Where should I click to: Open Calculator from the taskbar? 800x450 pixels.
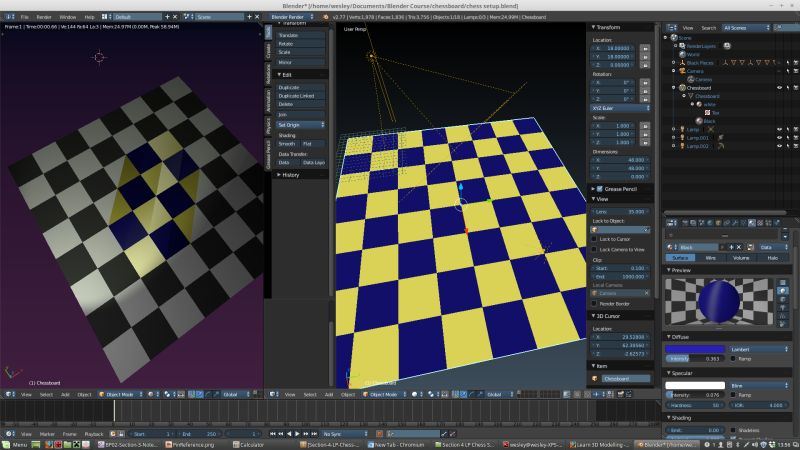249,445
